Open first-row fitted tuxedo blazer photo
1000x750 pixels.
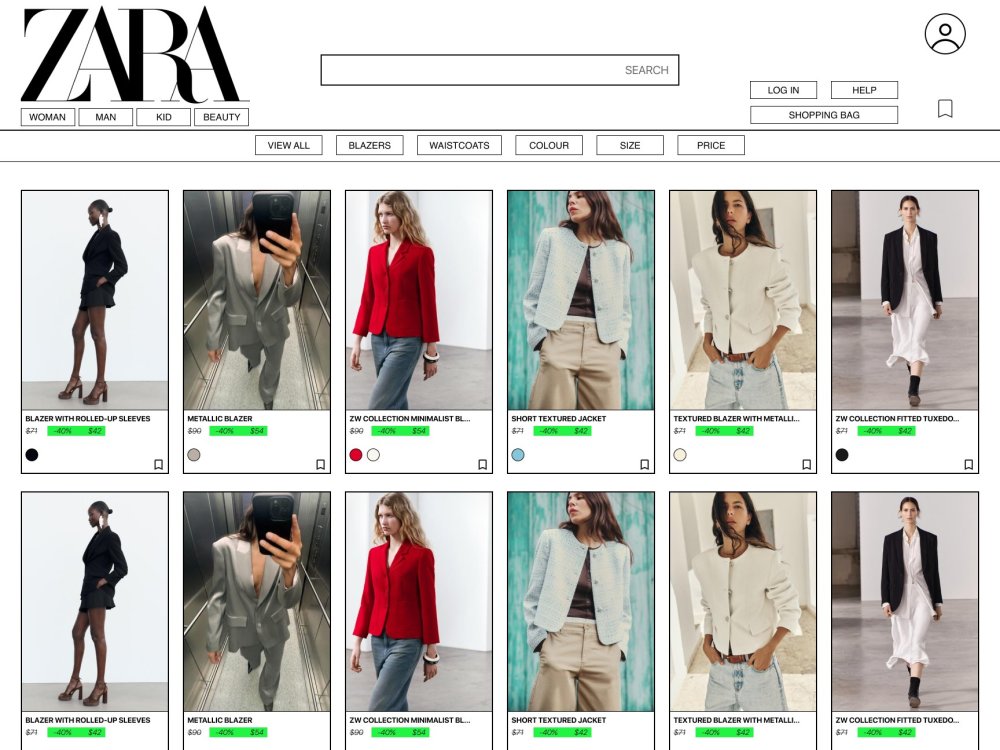[905, 300]
